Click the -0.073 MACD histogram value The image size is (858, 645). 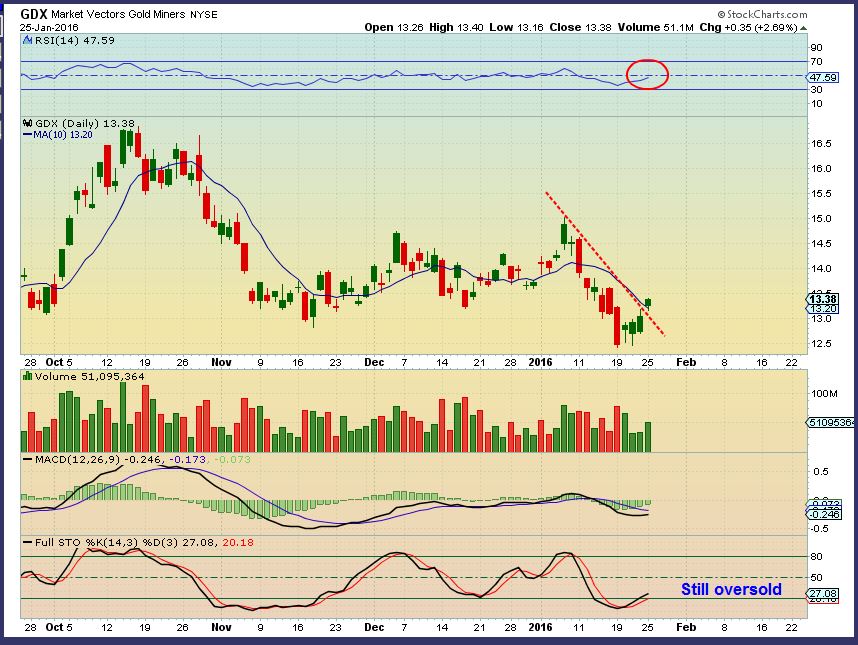[x=232, y=460]
